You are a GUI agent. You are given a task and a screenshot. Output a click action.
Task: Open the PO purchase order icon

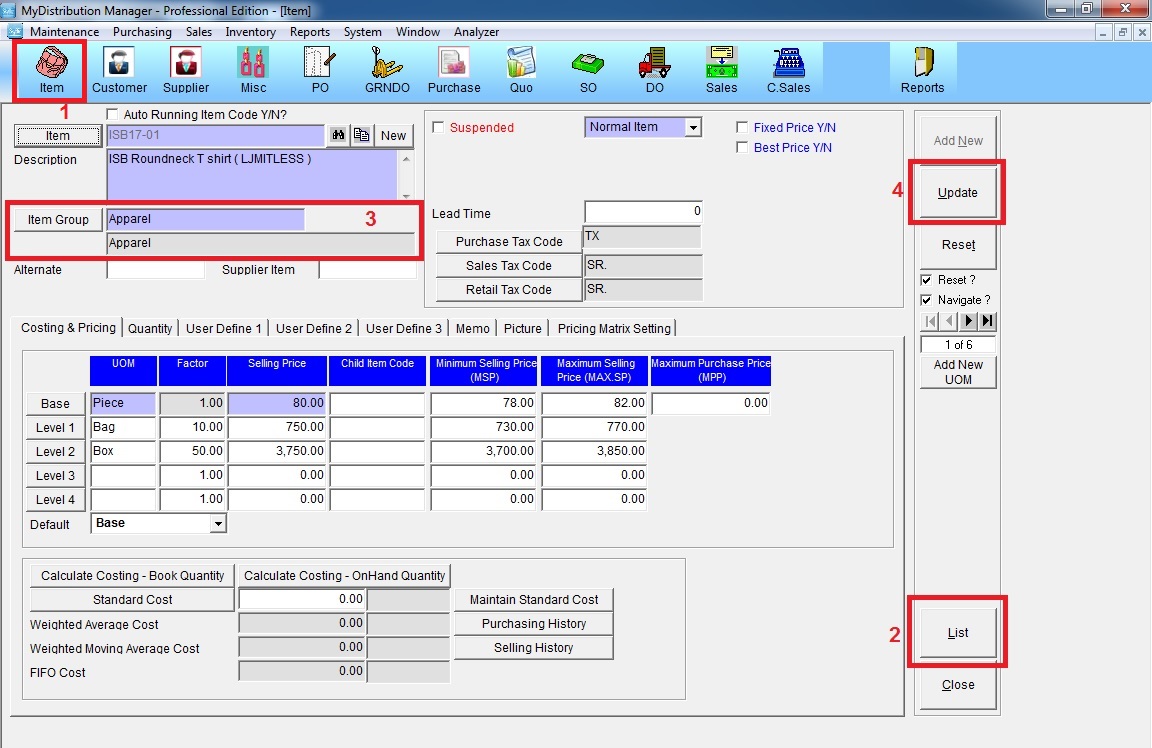[320, 70]
